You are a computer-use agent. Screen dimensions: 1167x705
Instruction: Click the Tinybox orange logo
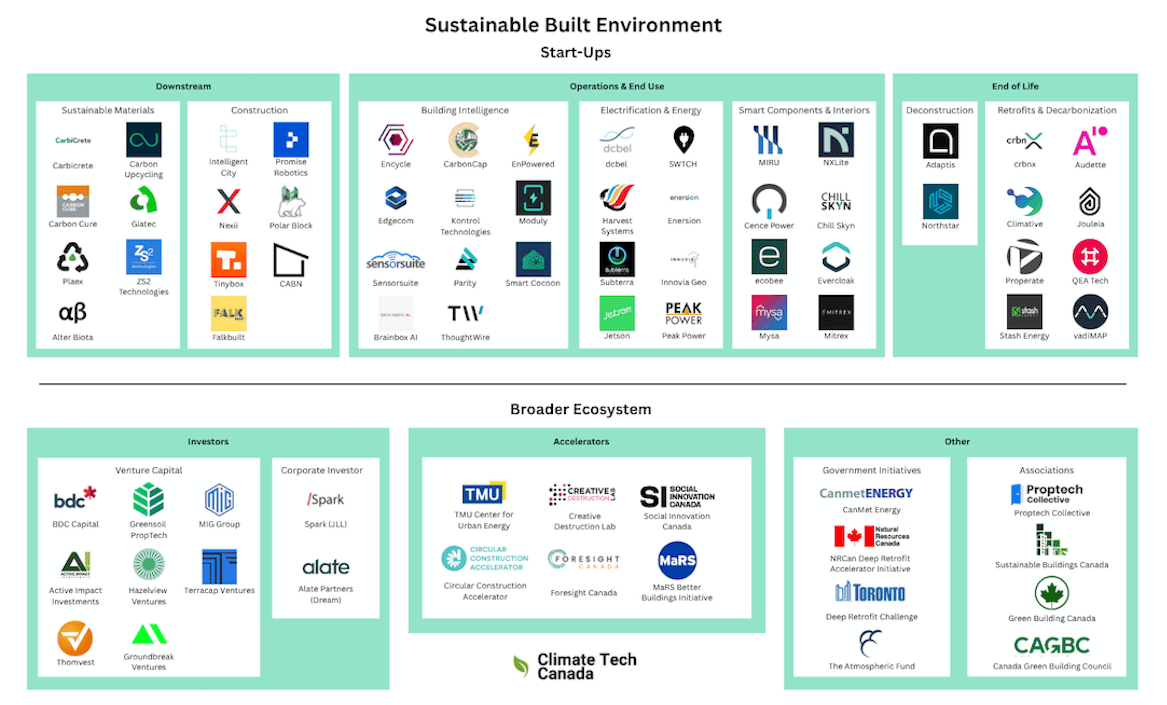click(228, 260)
